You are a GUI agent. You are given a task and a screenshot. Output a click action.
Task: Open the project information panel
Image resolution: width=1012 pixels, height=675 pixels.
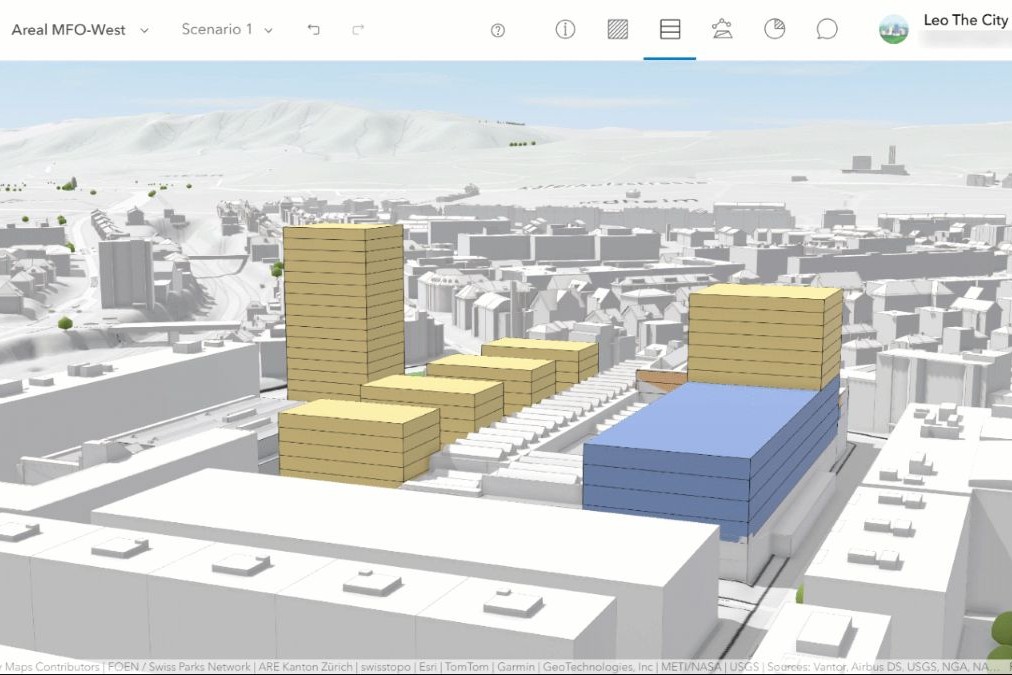click(565, 29)
